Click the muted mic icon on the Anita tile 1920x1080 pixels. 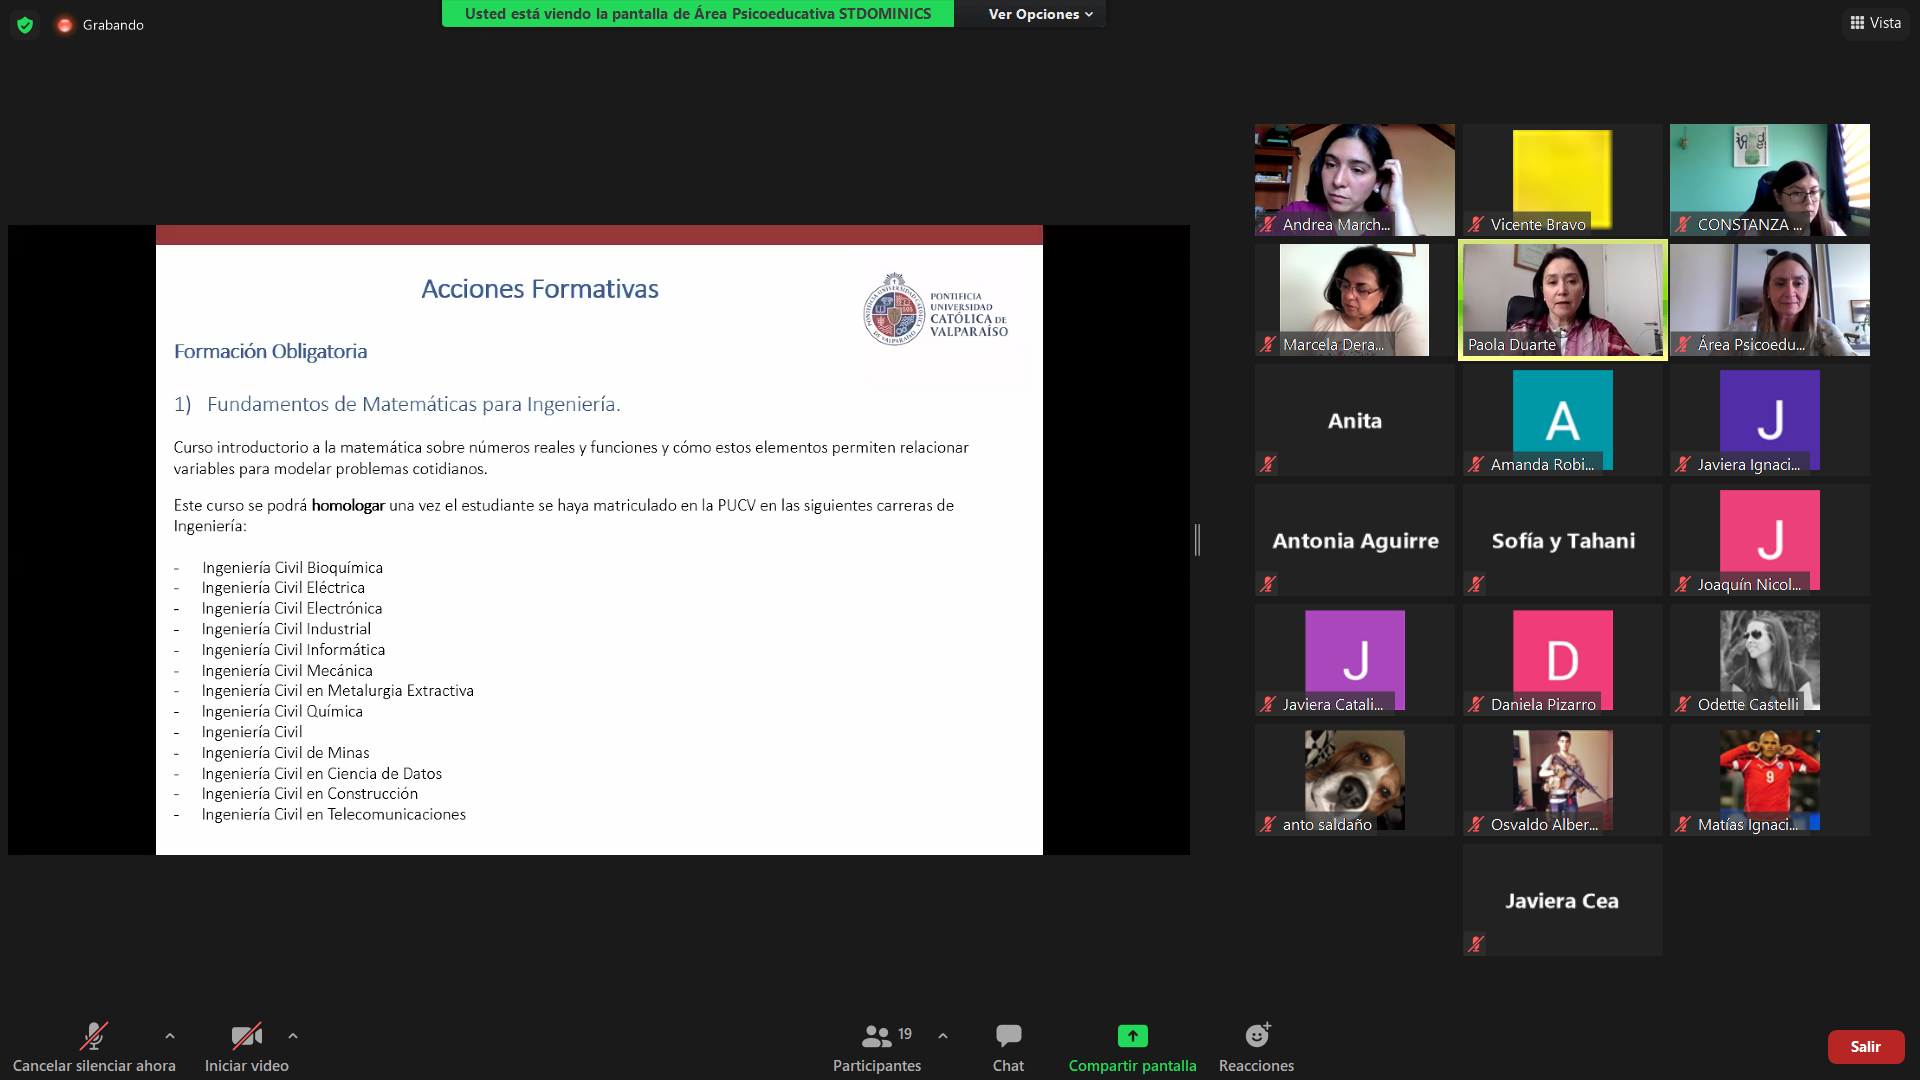pos(1268,464)
